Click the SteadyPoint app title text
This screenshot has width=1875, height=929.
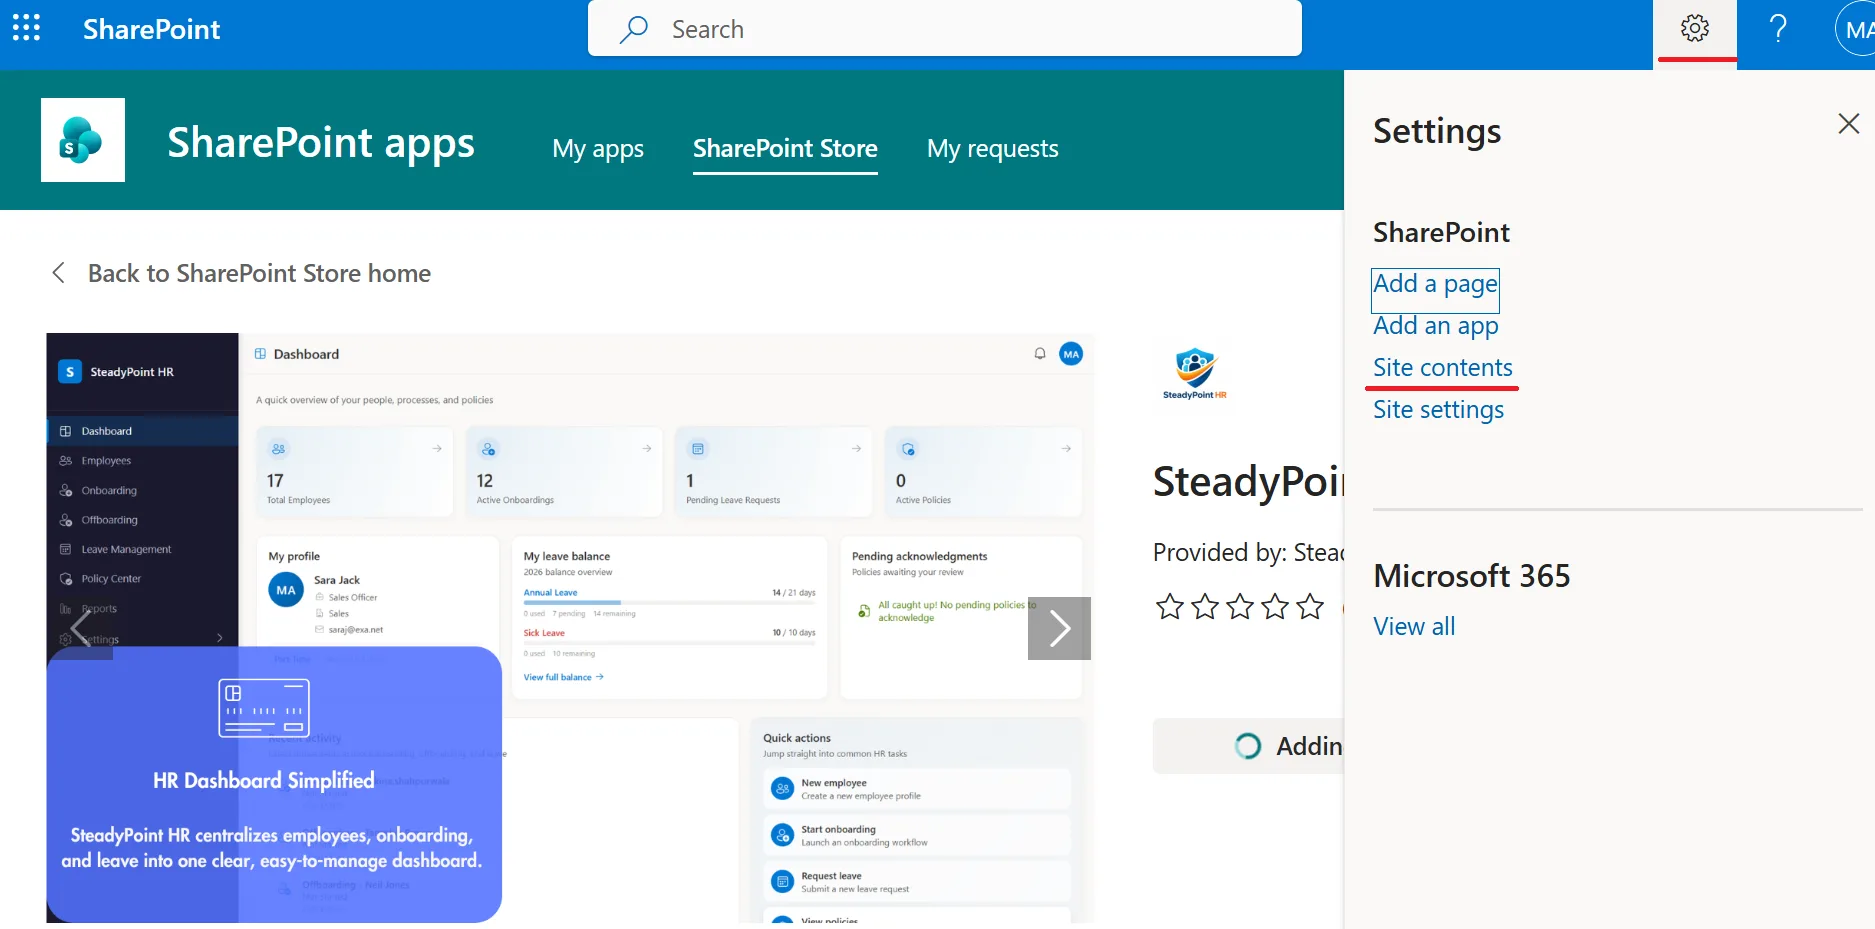coord(1248,482)
